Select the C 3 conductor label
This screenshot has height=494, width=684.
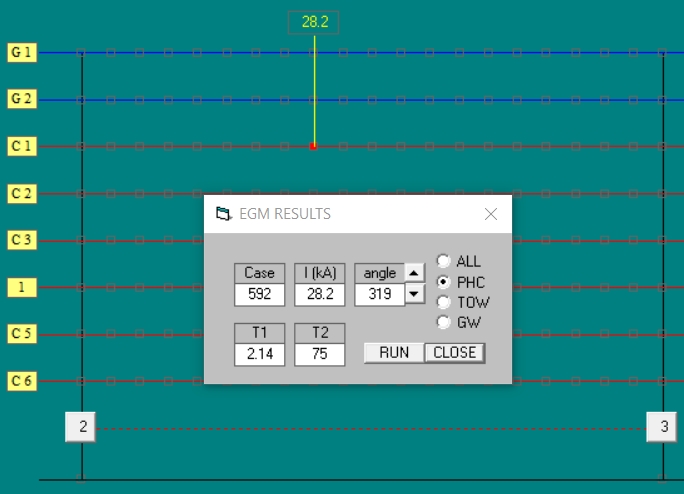pos(22,240)
